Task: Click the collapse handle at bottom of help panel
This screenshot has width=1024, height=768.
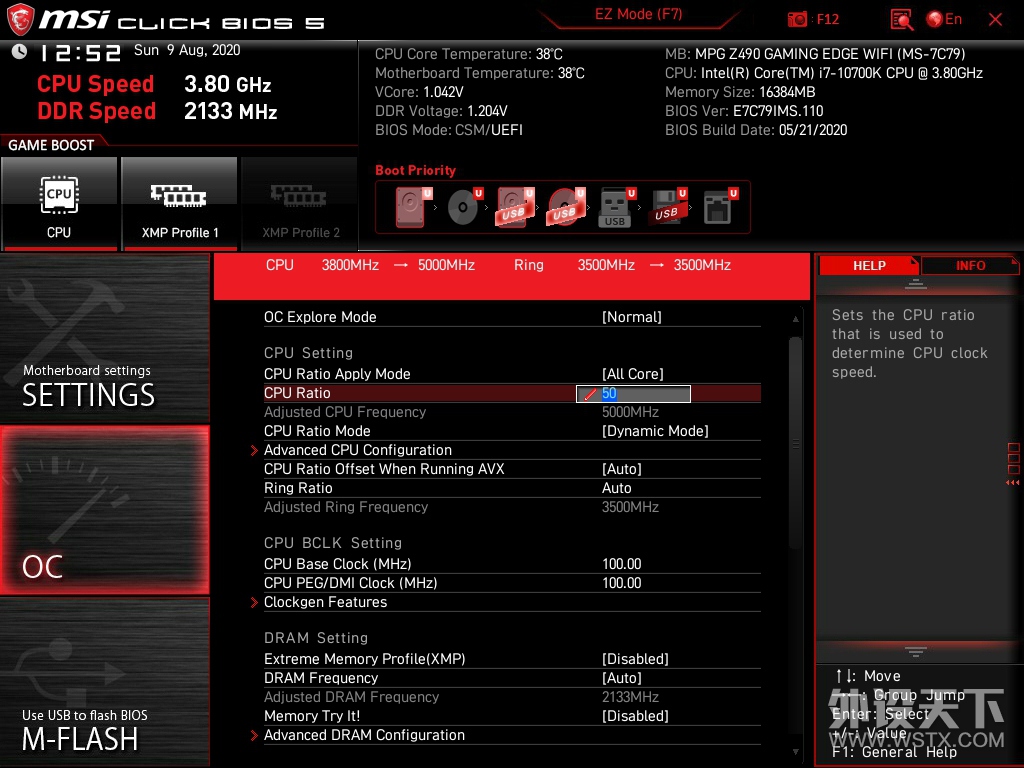Action: tap(916, 651)
